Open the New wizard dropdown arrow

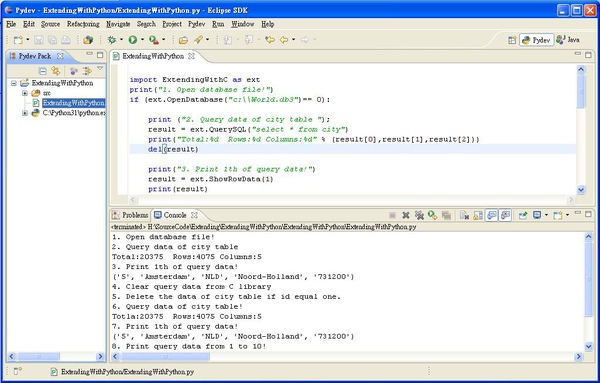(27, 39)
